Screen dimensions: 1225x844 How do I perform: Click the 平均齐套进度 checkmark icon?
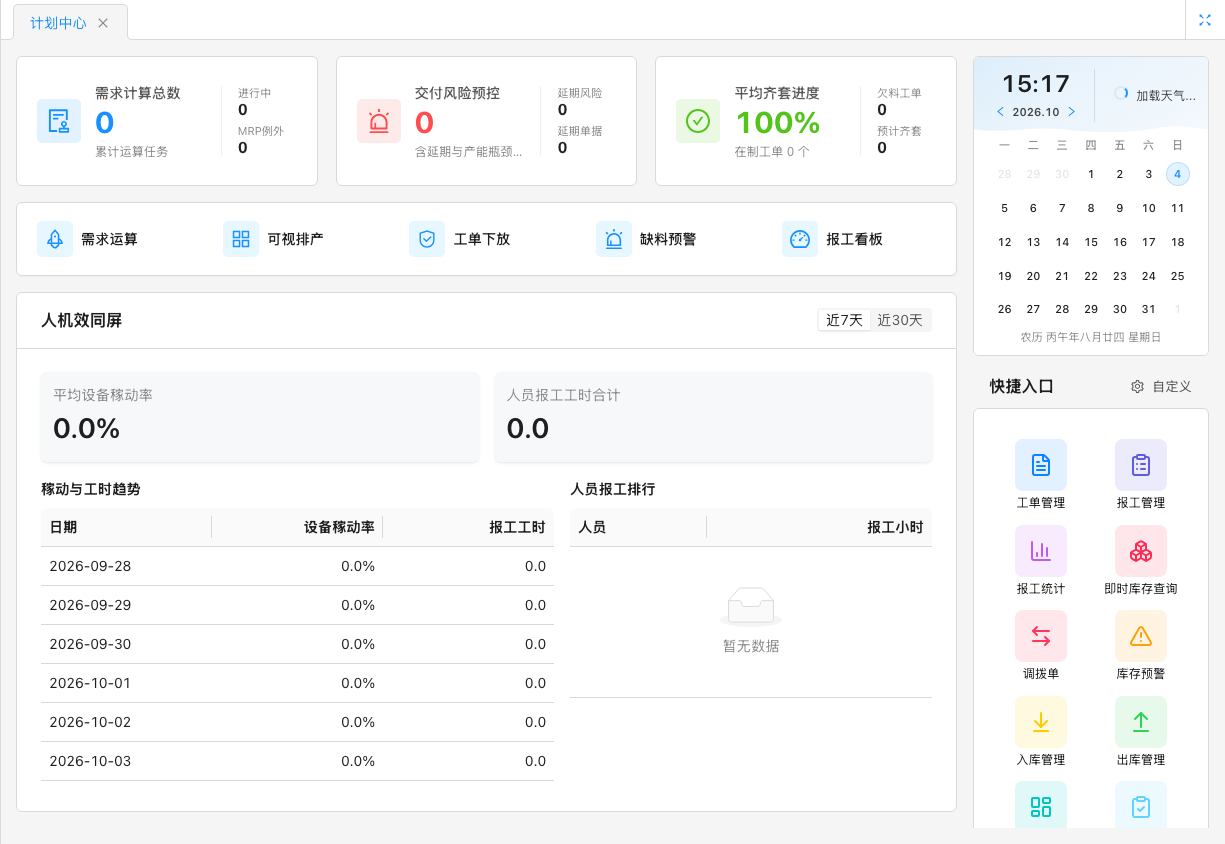698,121
